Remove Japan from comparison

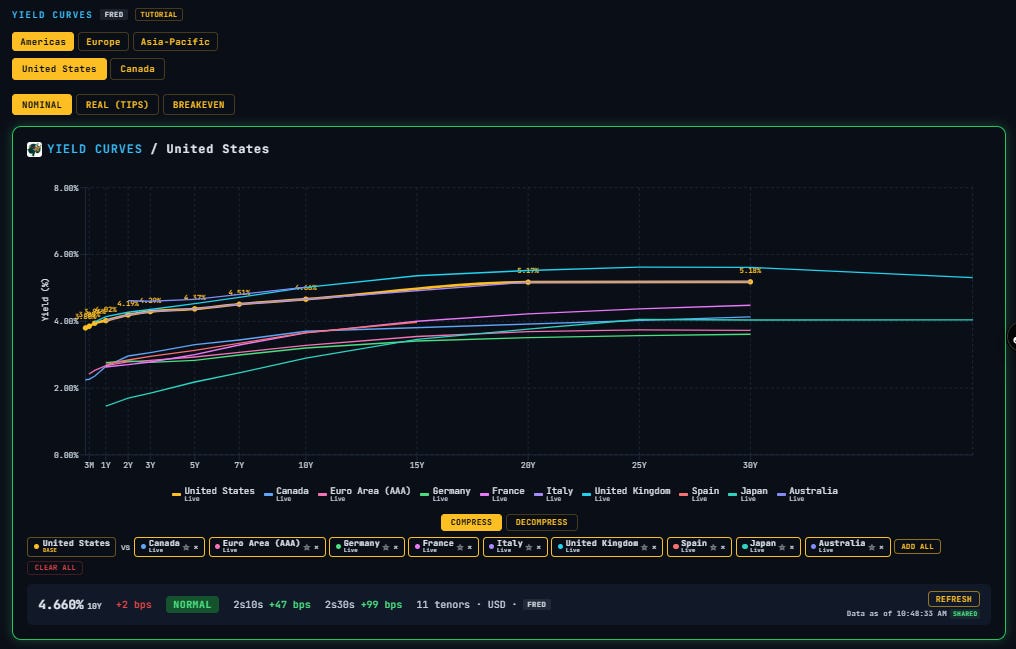point(792,547)
